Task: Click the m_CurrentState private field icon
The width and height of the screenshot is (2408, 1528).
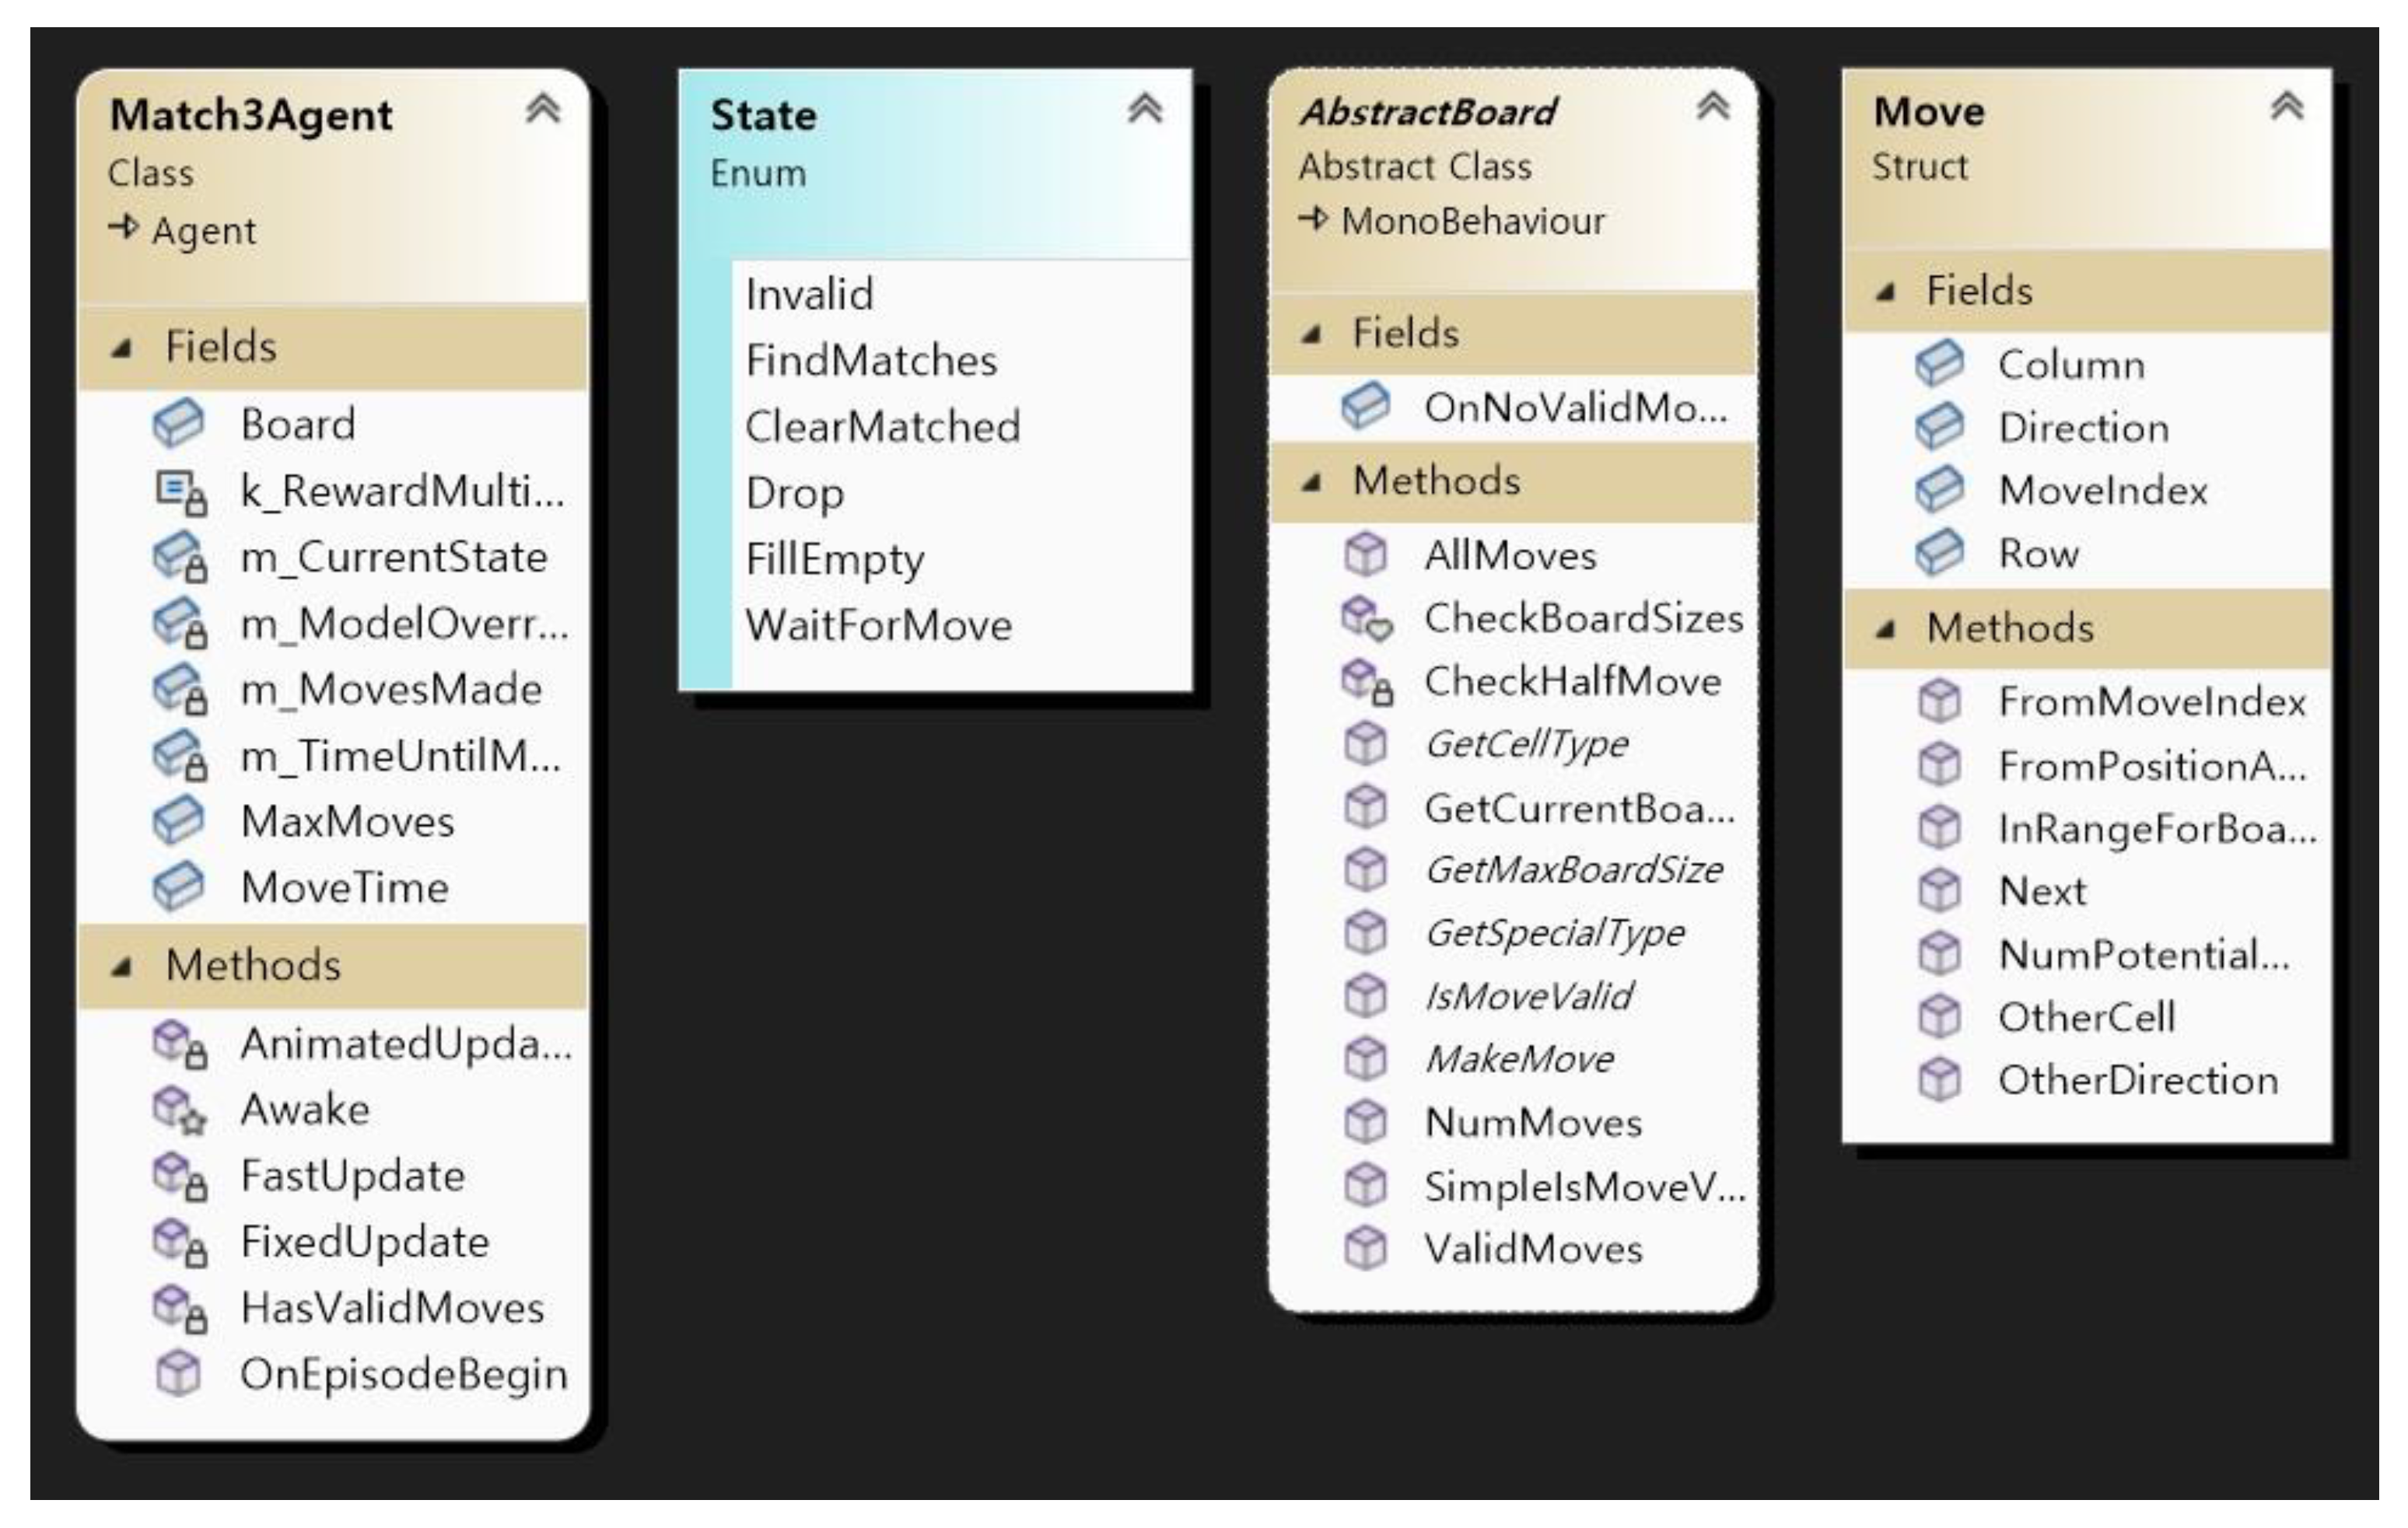Action: point(180,557)
